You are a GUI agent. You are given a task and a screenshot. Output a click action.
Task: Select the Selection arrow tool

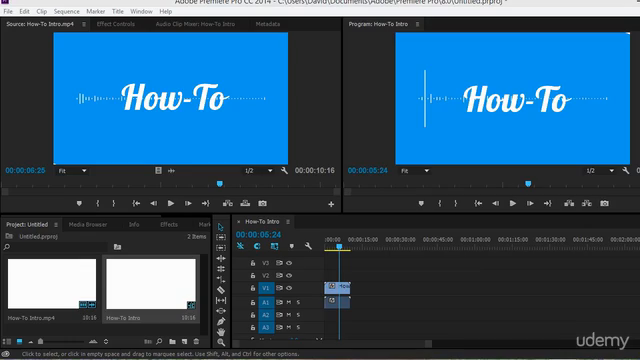[x=220, y=227]
